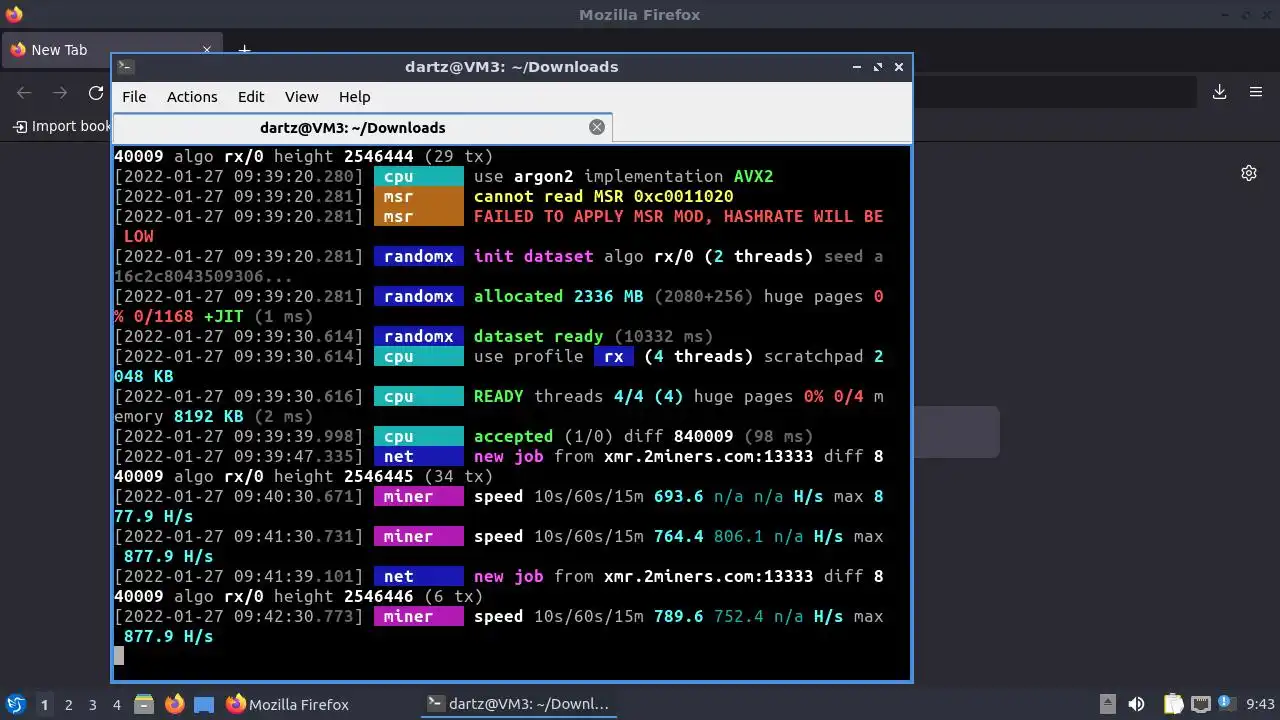Viewport: 1280px width, 720px height.
Task: Close the dartz@VM3 terminal tab
Action: coord(597,127)
